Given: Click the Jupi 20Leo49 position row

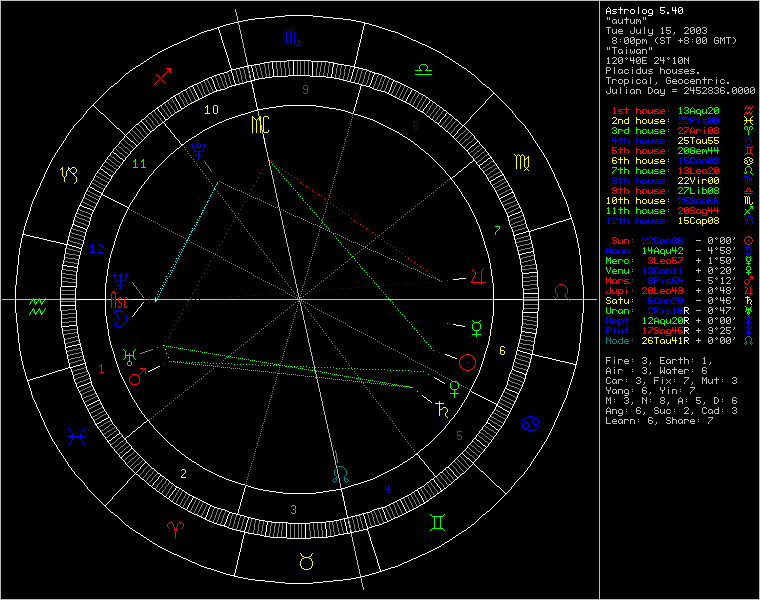Looking at the screenshot, I should 671,291.
